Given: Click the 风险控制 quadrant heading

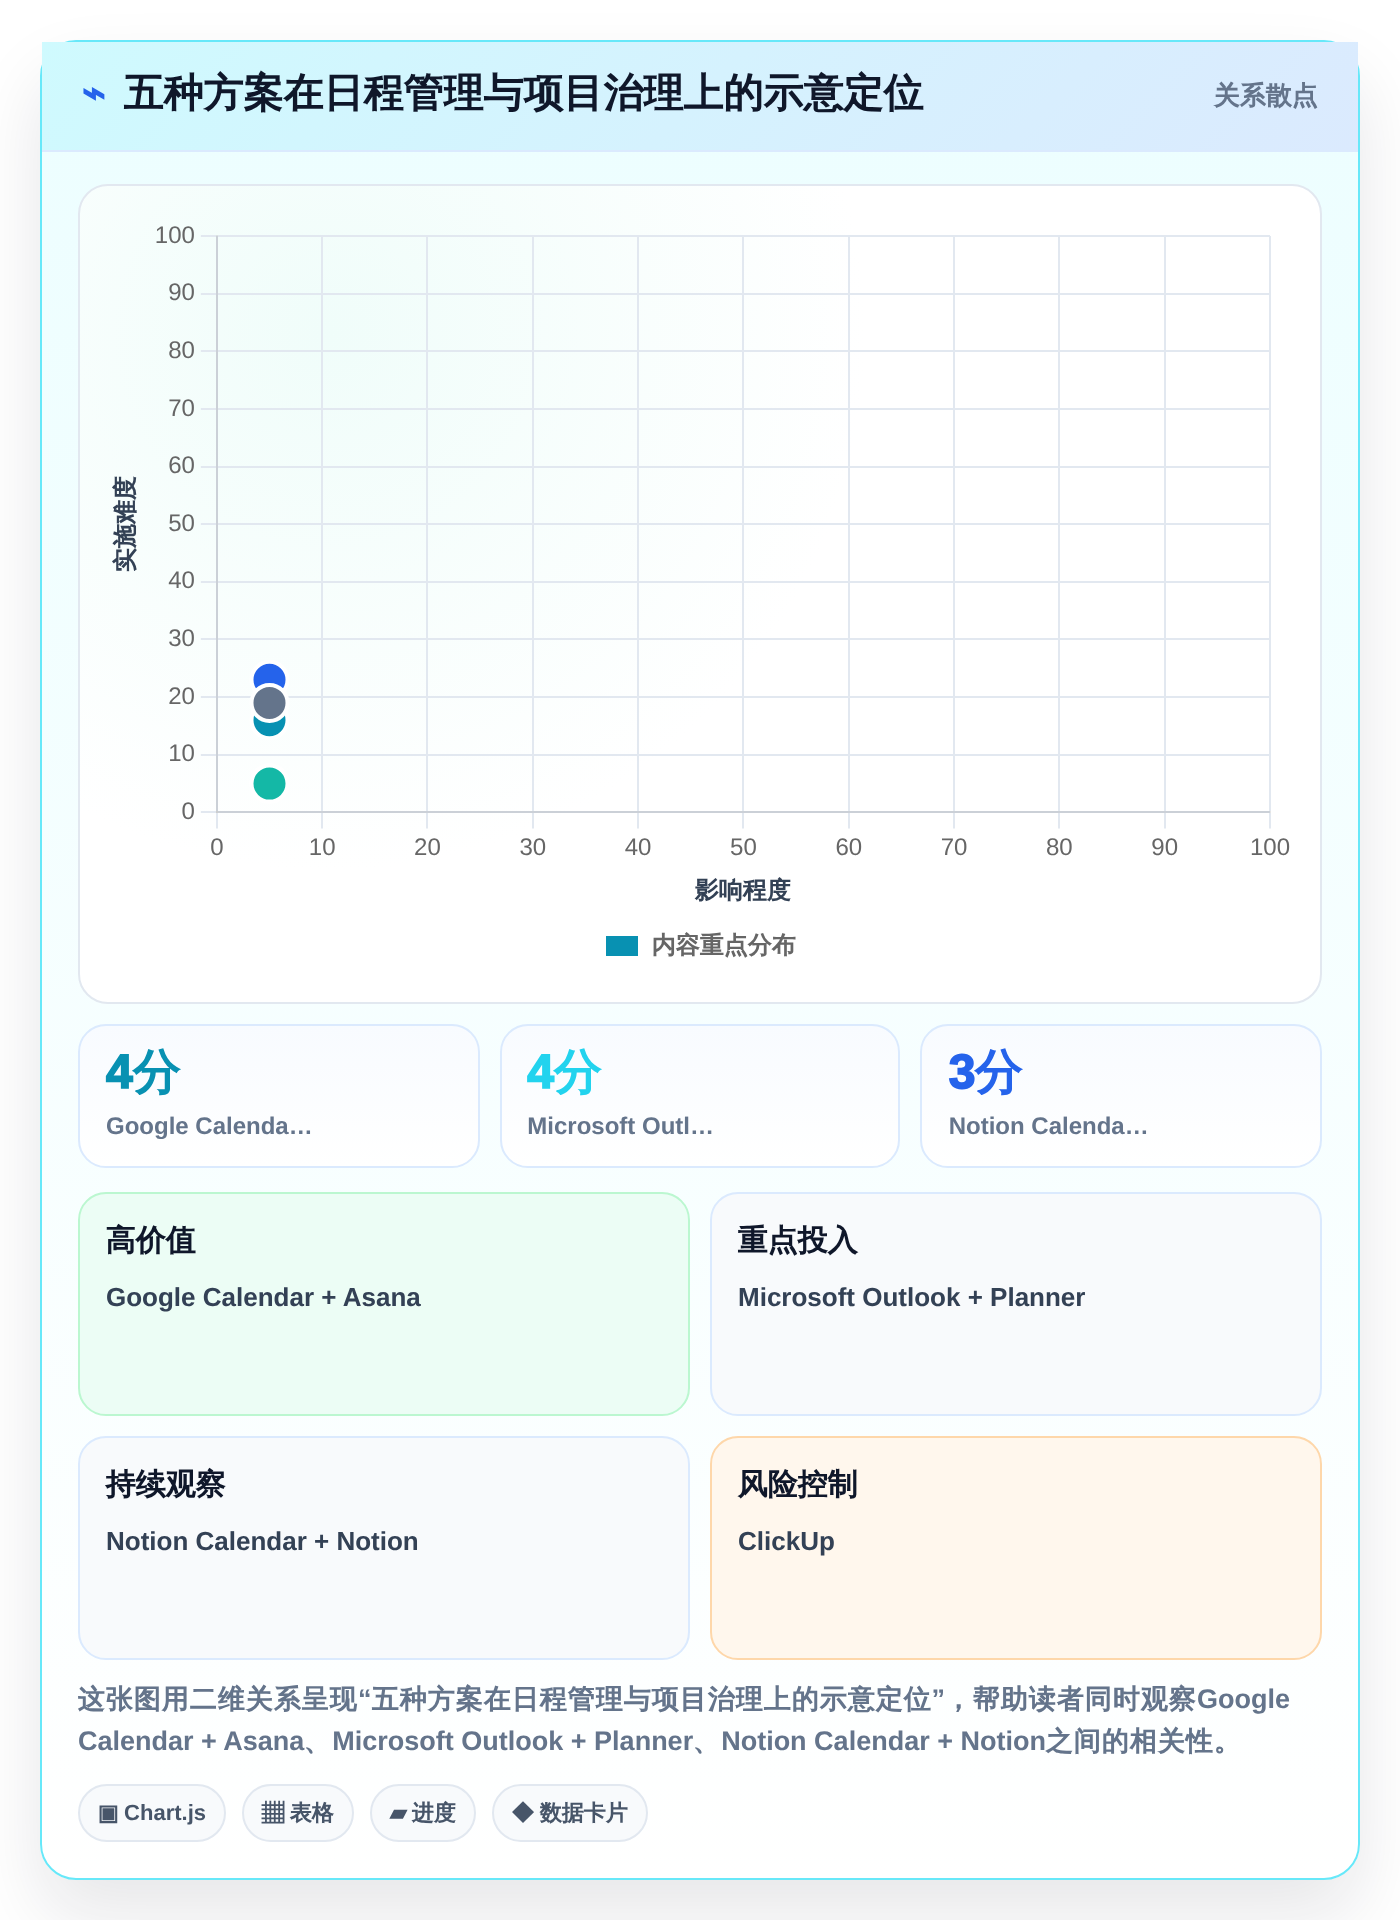Looking at the screenshot, I should [x=798, y=1484].
